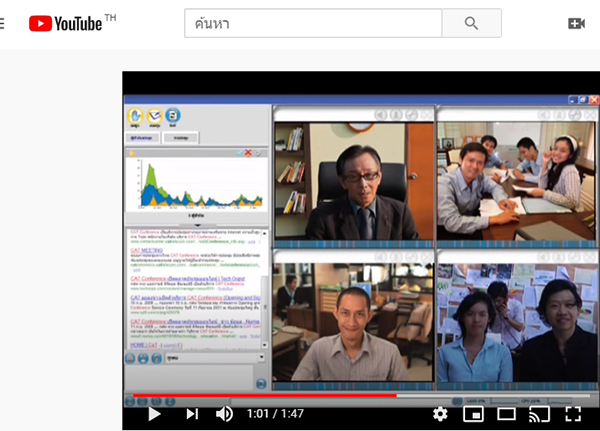
Task: Open the create video camera icon
Action: point(576,23)
